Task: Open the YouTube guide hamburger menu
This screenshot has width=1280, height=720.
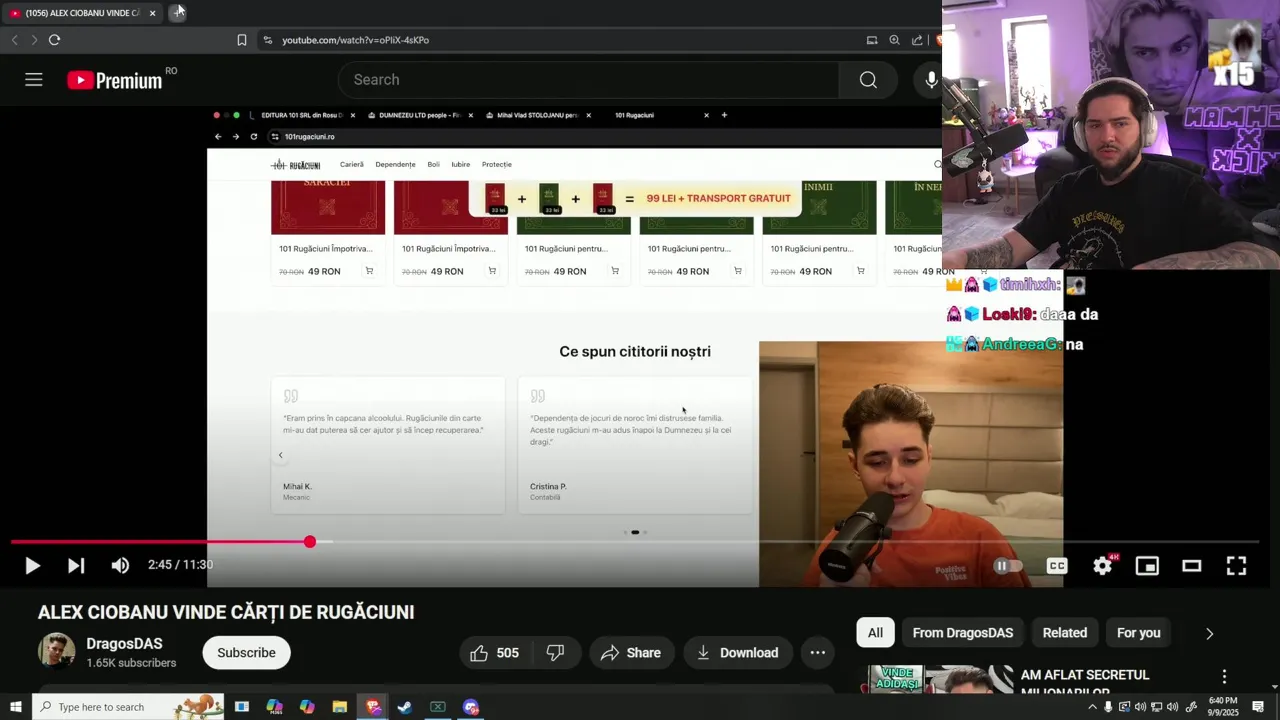Action: tap(34, 80)
